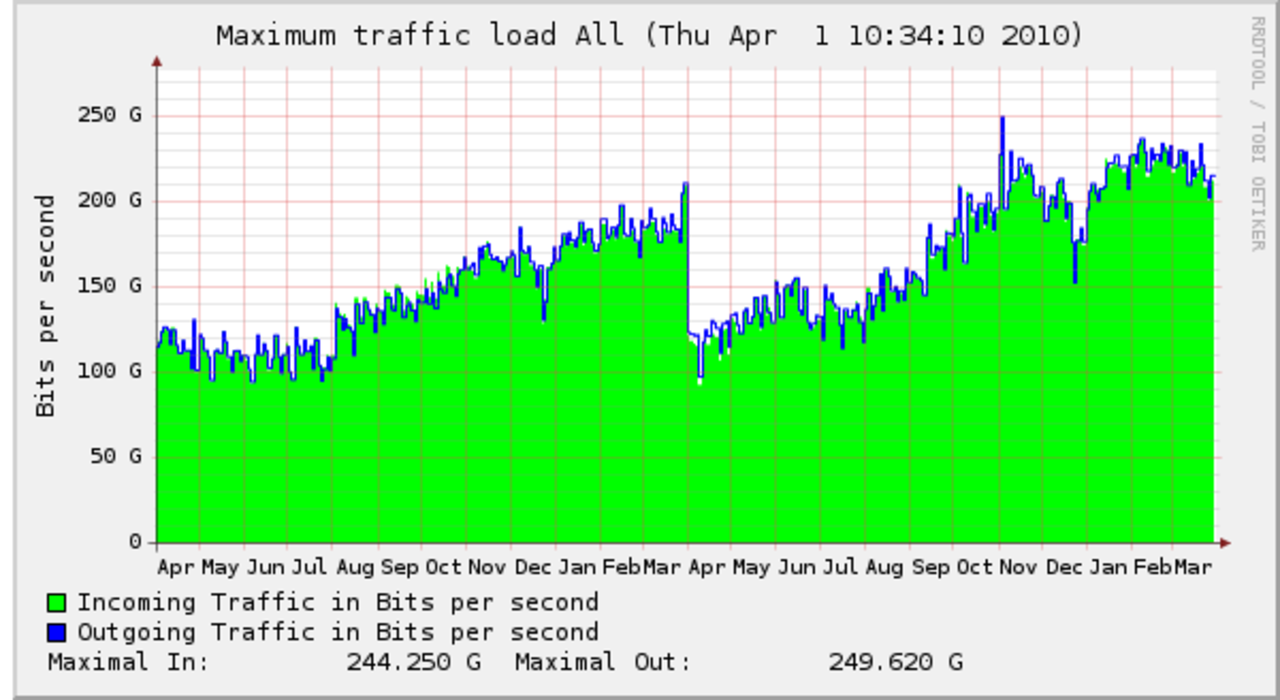Click the red arrowhead atop the y-axis
The width and height of the screenshot is (1280, 700).
click(157, 62)
